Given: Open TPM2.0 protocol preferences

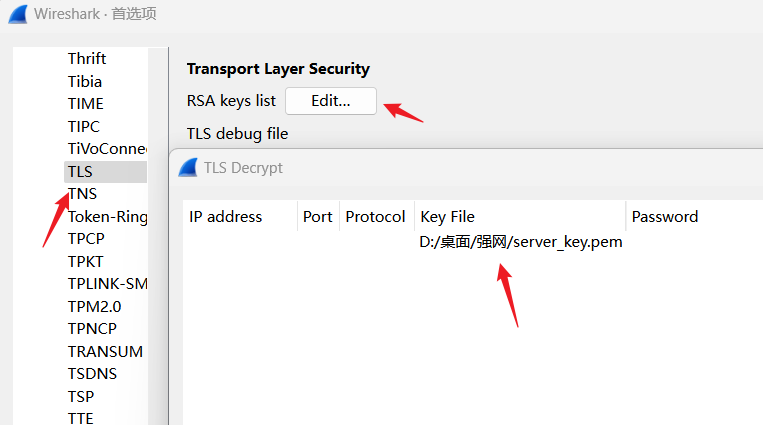Looking at the screenshot, I should coord(94,307).
